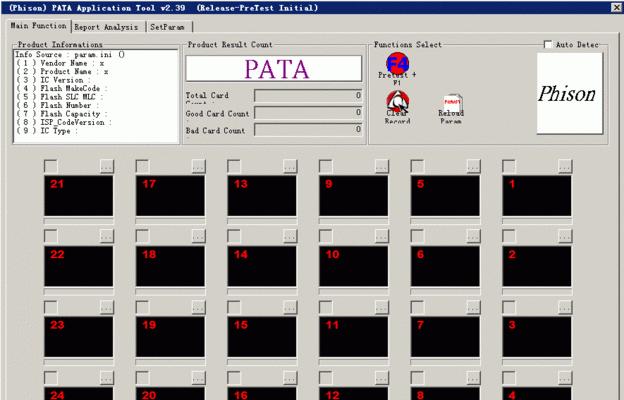
Task: Select the '( 9 ) IC Type' line
Action: coord(47,131)
